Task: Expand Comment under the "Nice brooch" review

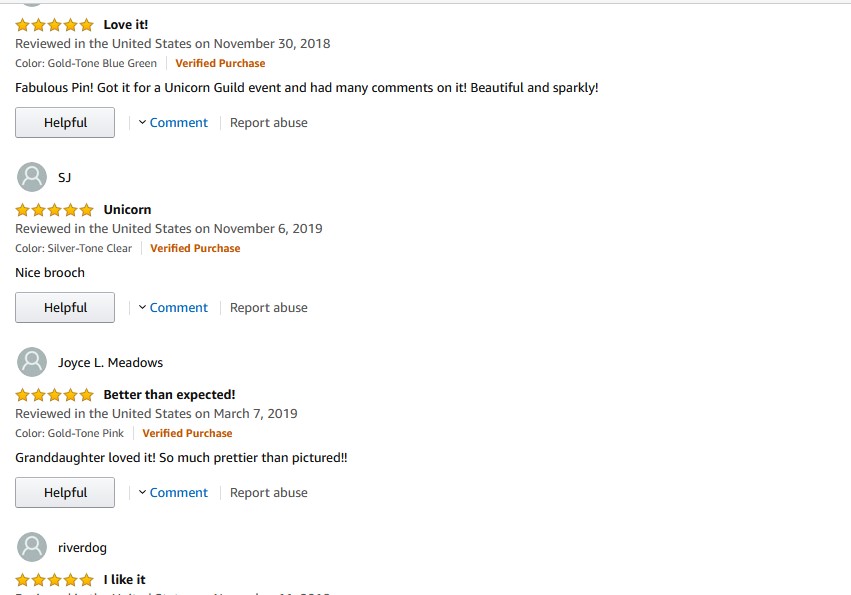Action: coord(173,308)
